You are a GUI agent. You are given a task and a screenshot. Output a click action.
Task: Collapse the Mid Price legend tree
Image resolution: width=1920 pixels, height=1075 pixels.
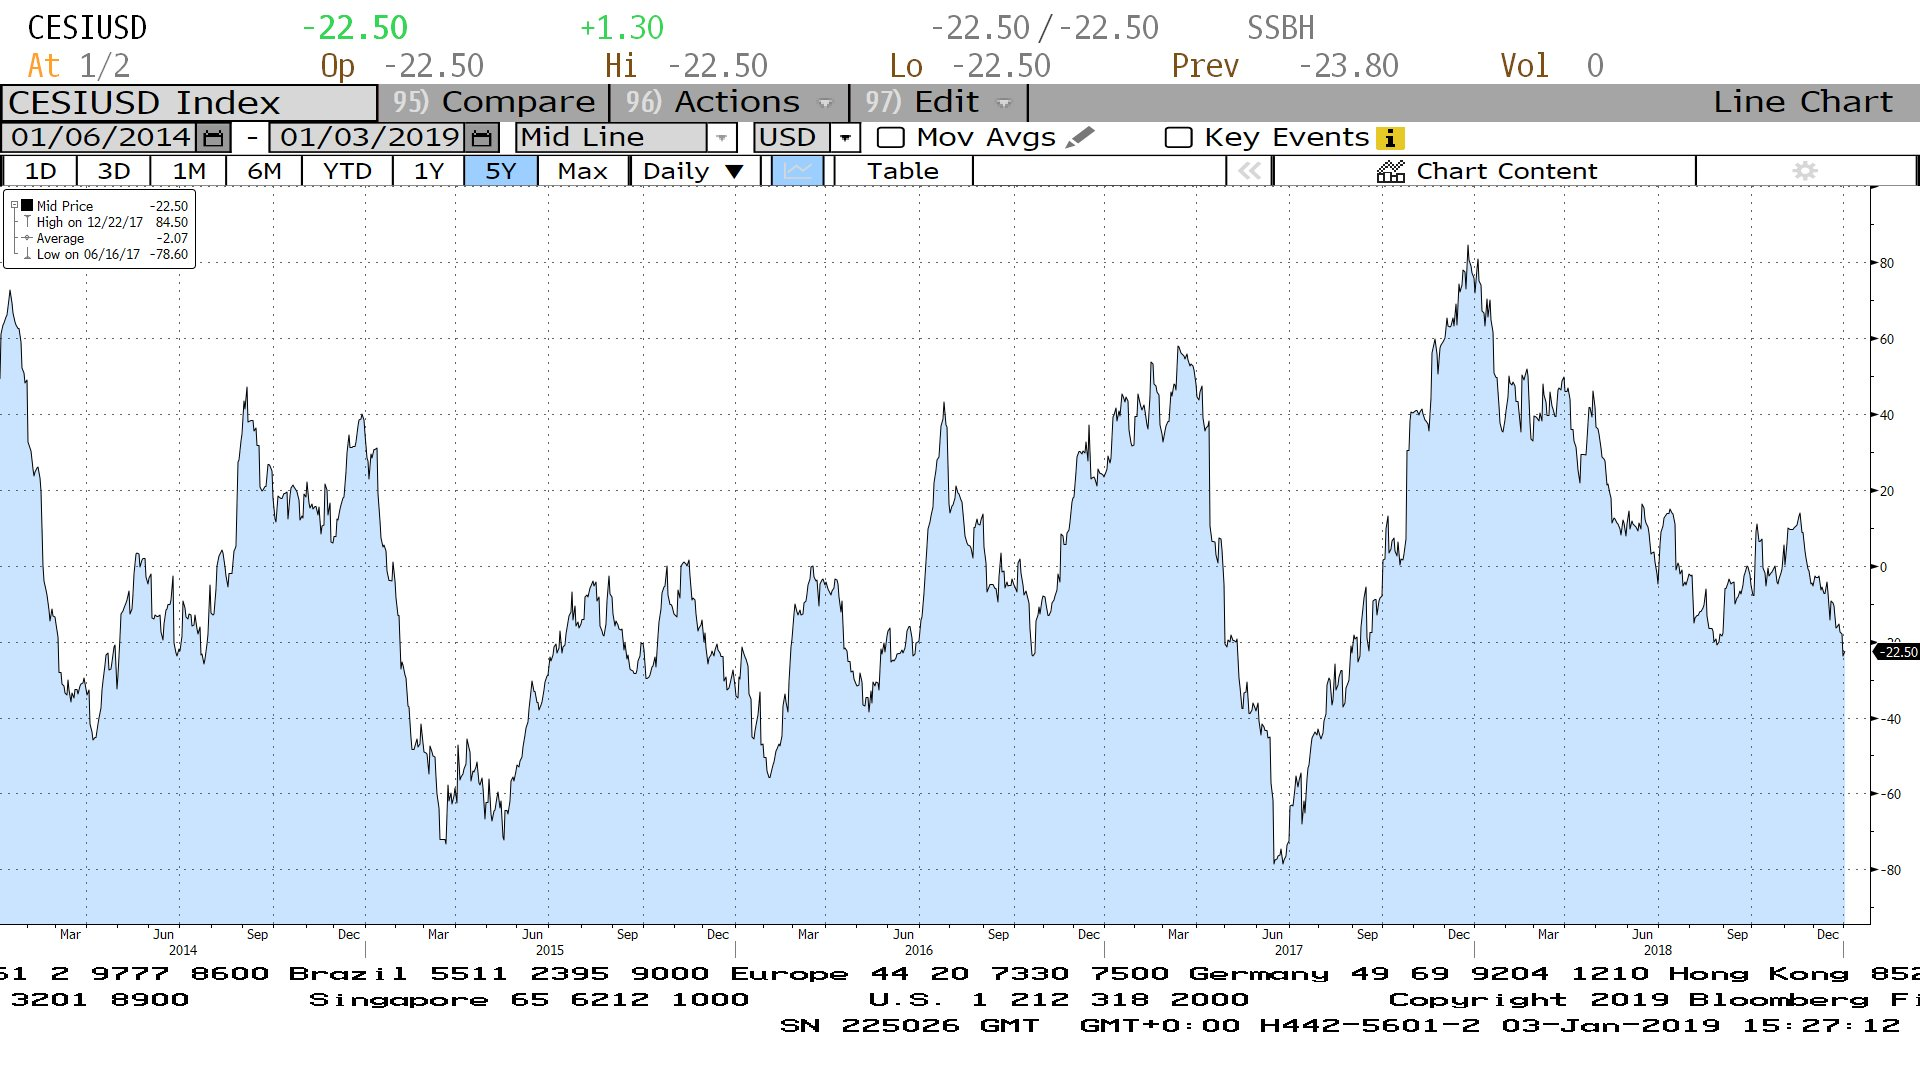pos(14,206)
